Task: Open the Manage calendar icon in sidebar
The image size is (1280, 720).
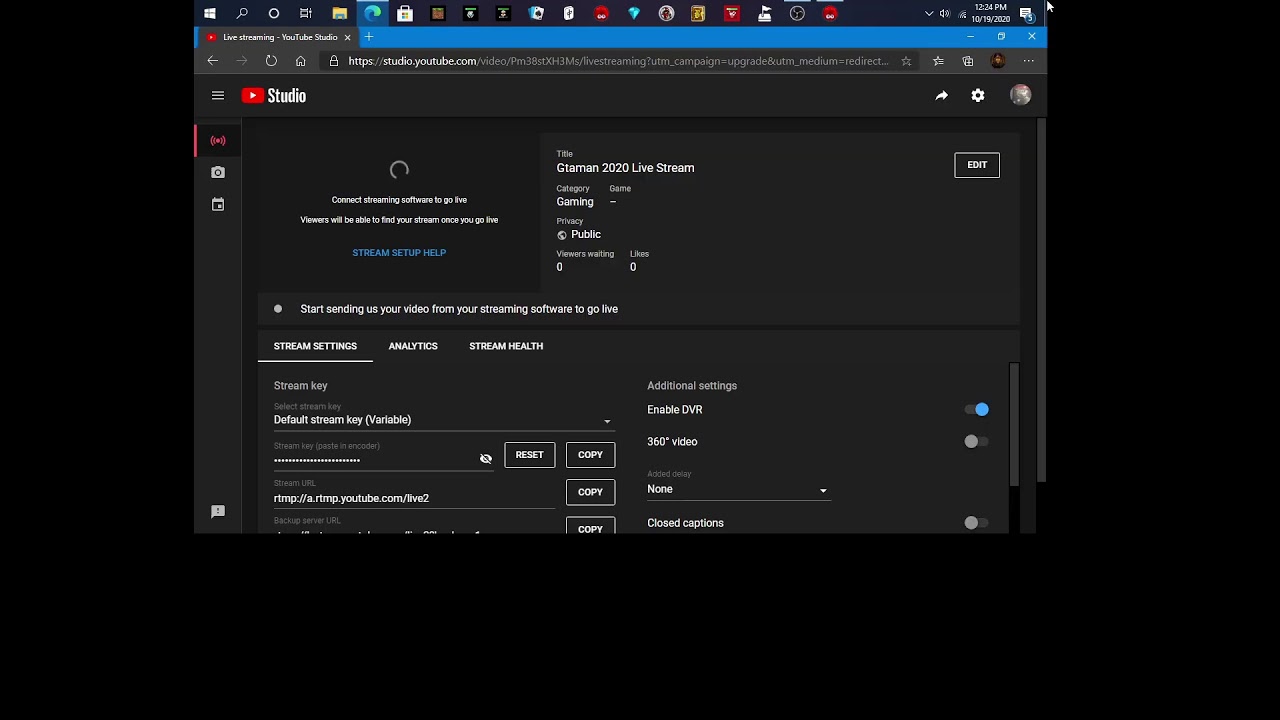Action: pos(218,205)
